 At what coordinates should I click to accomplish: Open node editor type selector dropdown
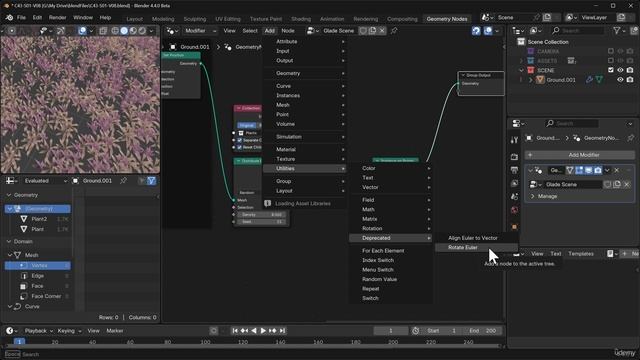point(171,31)
